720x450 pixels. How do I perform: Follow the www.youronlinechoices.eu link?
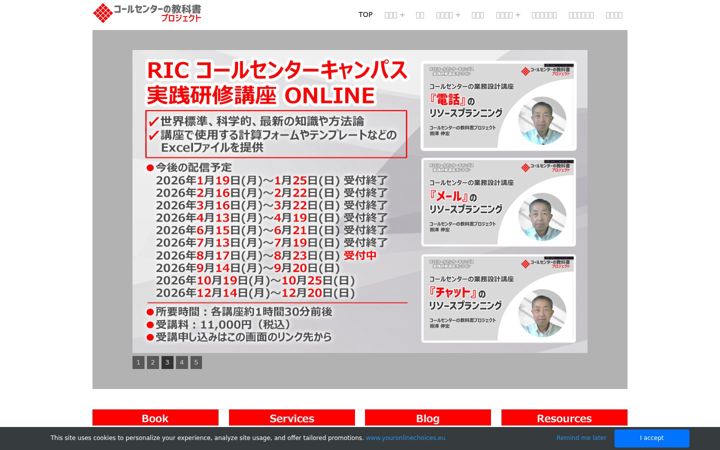(x=405, y=438)
